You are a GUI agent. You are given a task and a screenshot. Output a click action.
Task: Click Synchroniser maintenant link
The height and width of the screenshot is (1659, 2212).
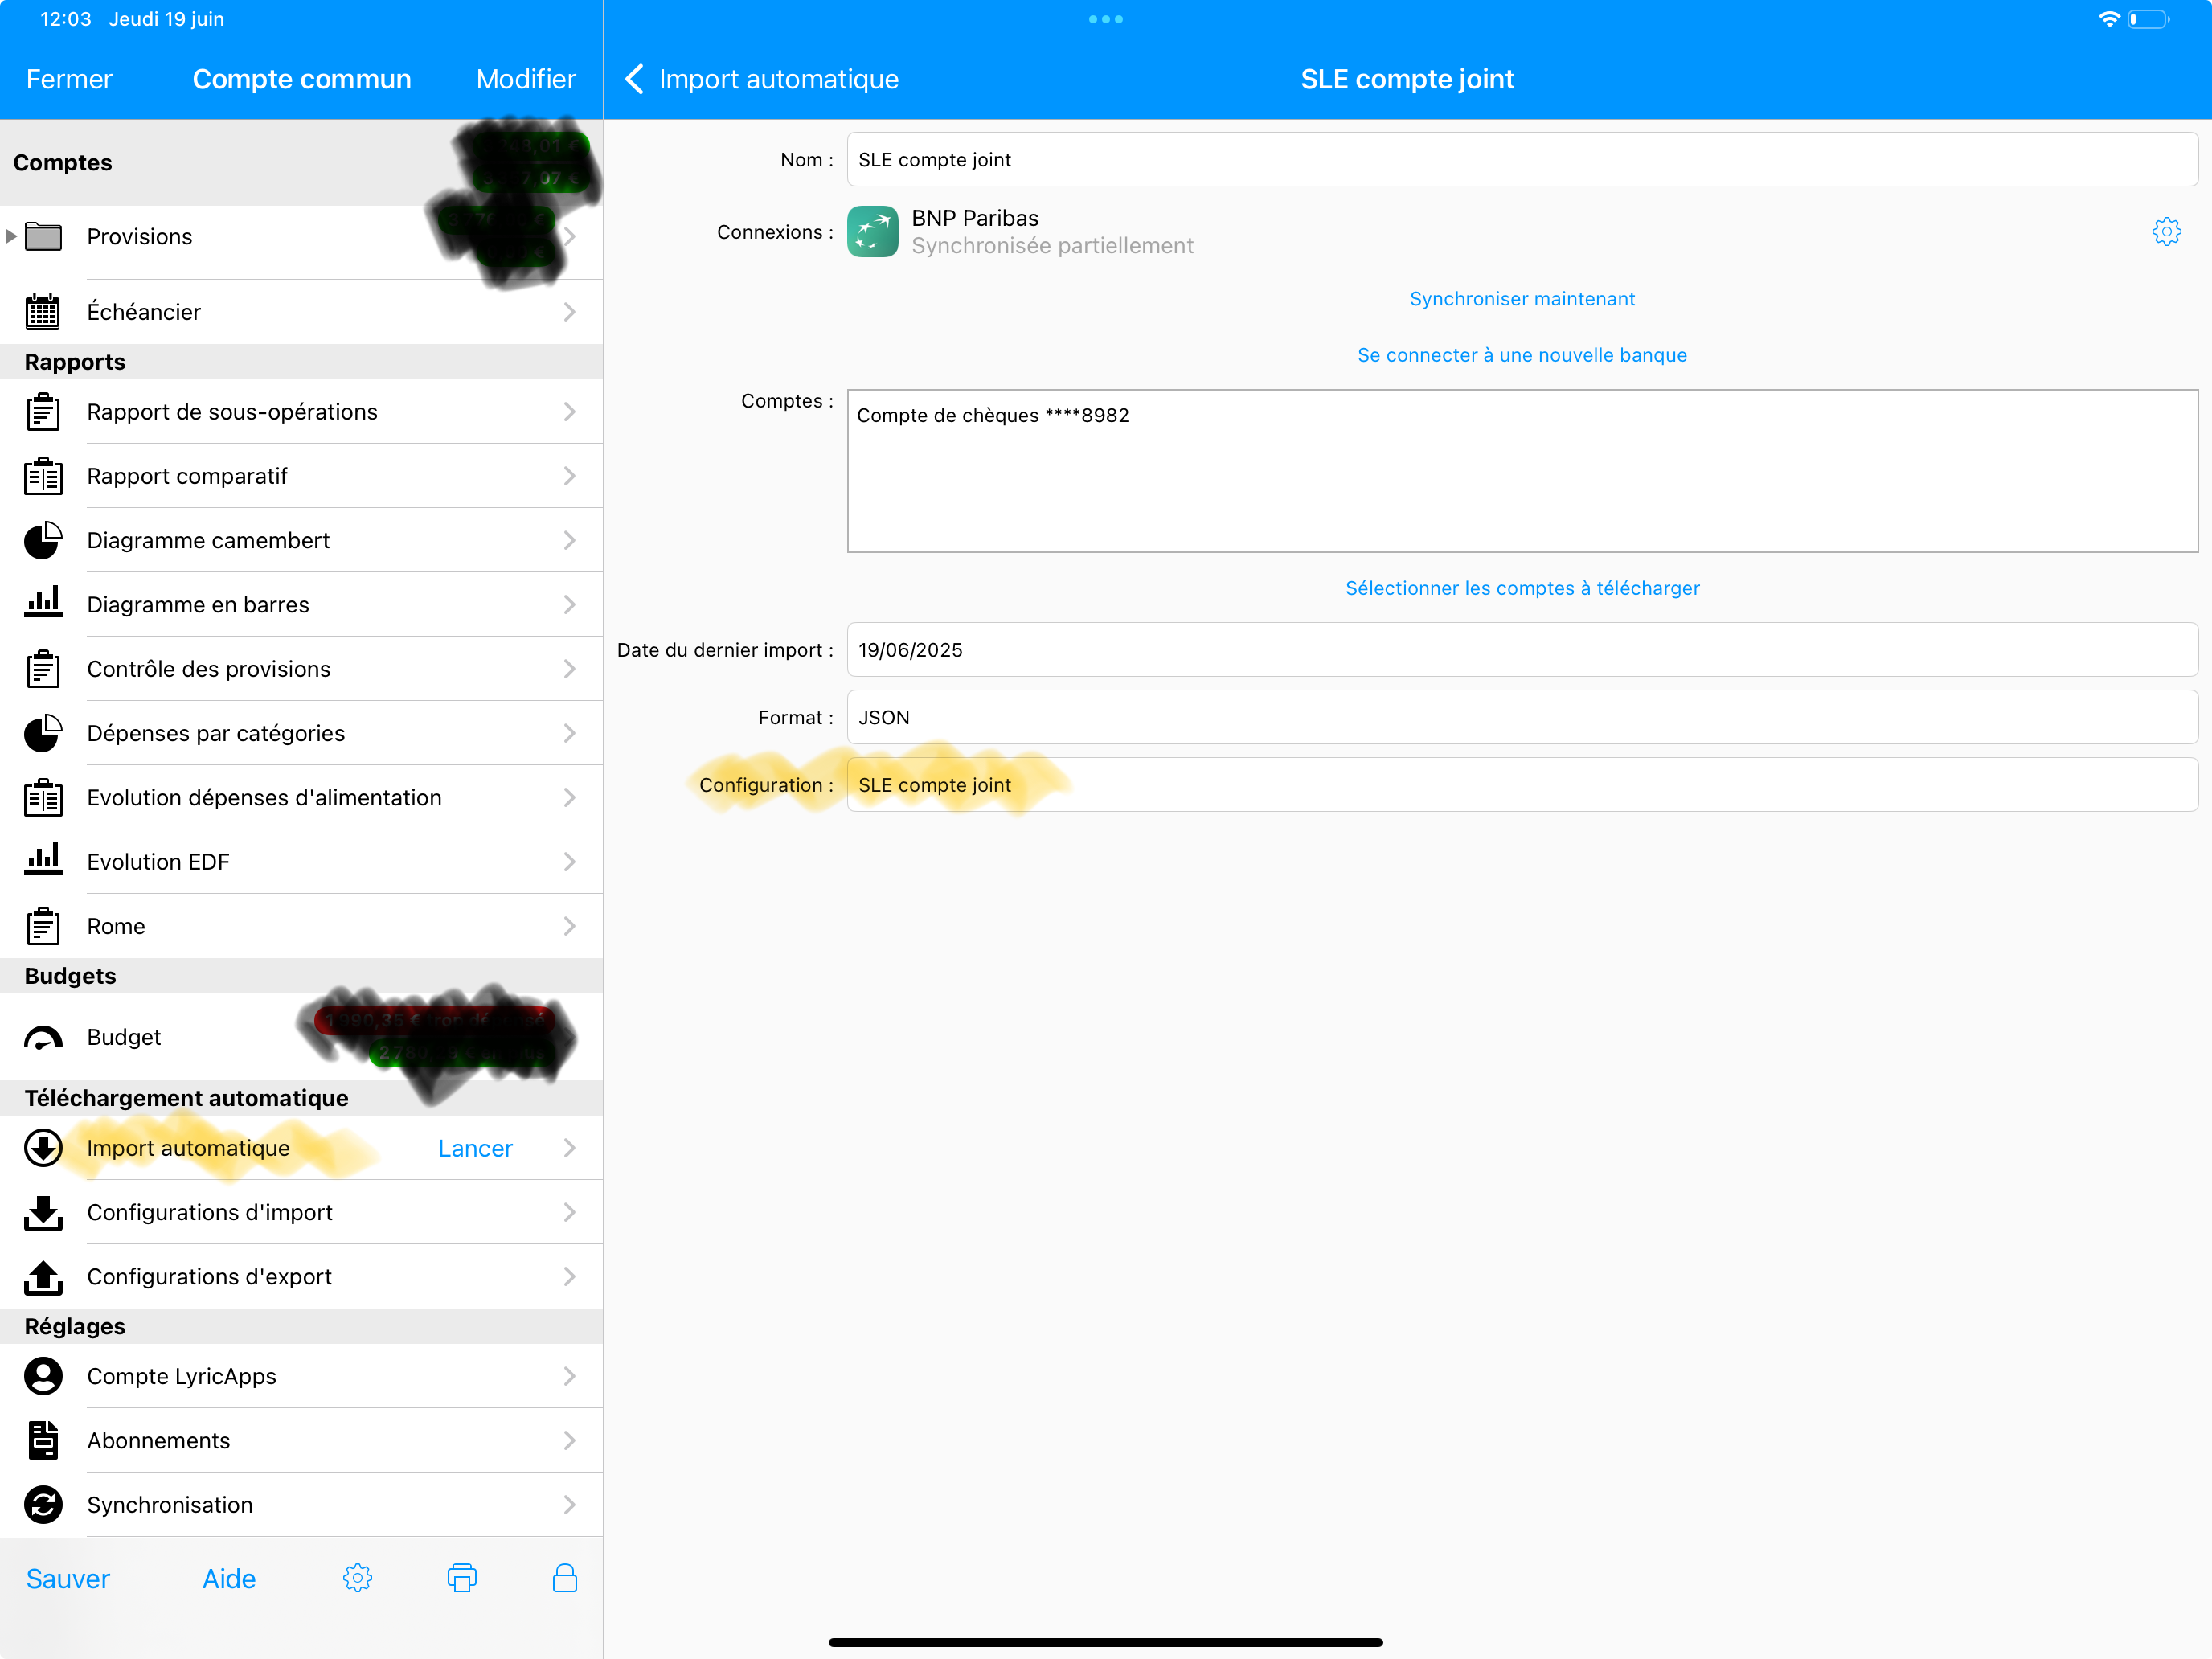(x=1522, y=299)
